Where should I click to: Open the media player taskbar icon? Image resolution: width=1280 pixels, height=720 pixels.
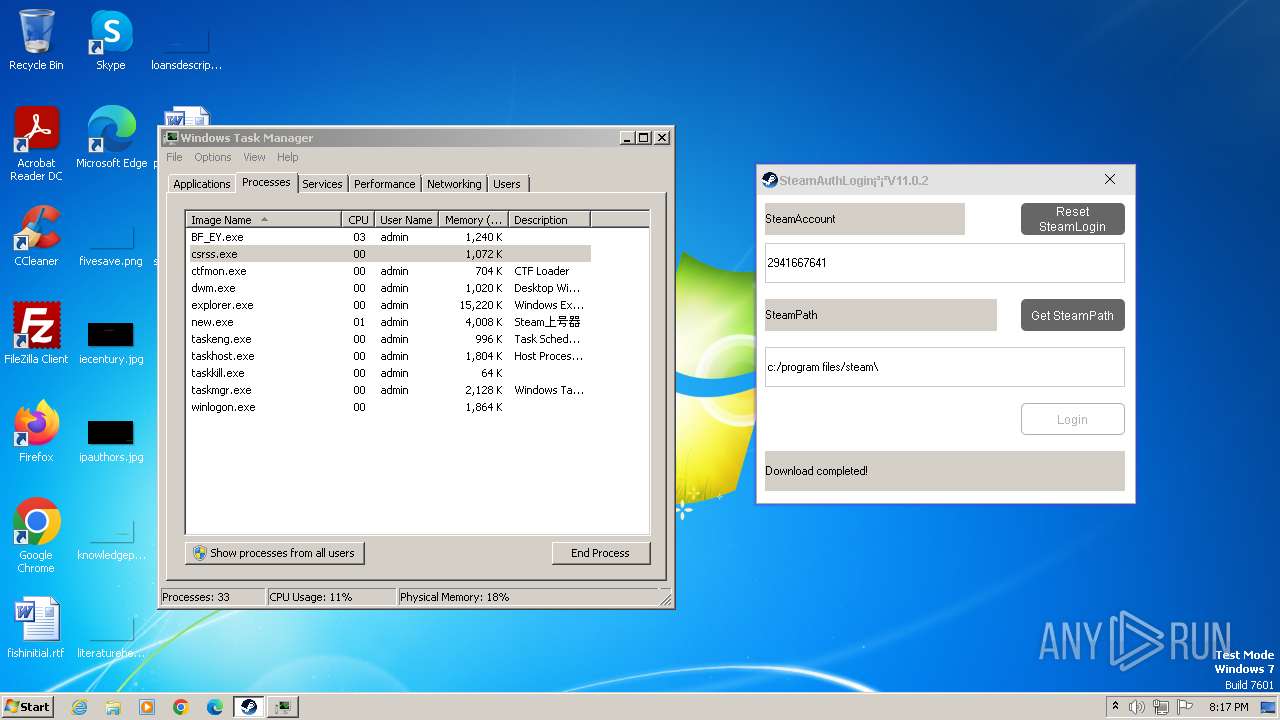click(x=147, y=707)
